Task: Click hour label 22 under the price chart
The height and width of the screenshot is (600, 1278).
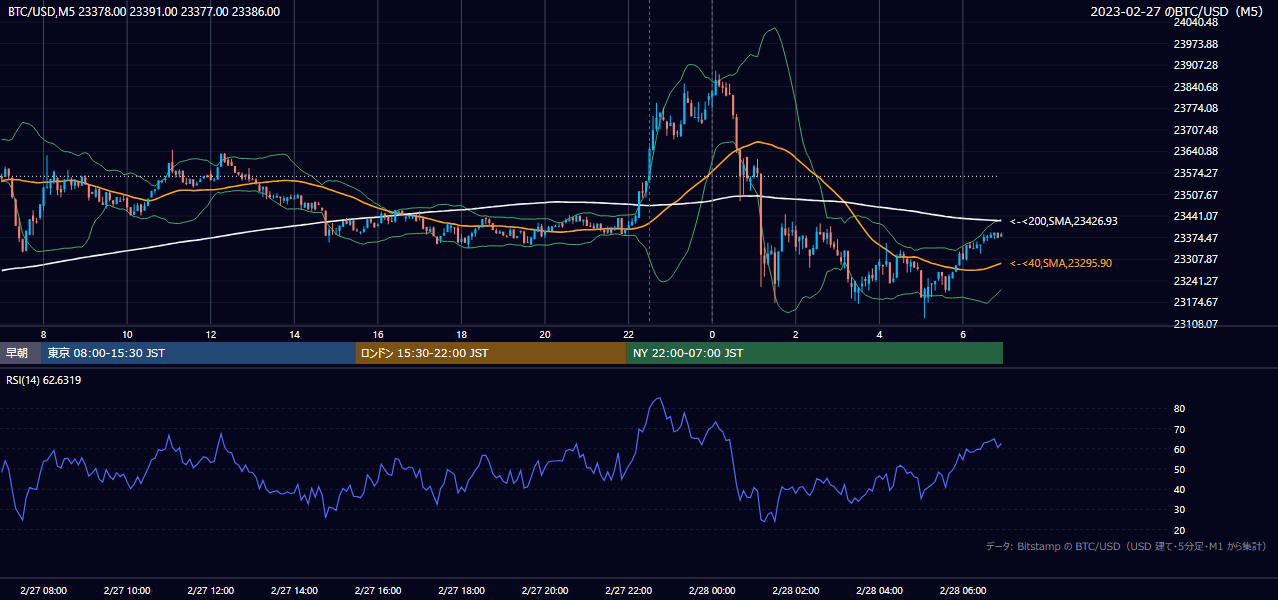Action: click(628, 334)
